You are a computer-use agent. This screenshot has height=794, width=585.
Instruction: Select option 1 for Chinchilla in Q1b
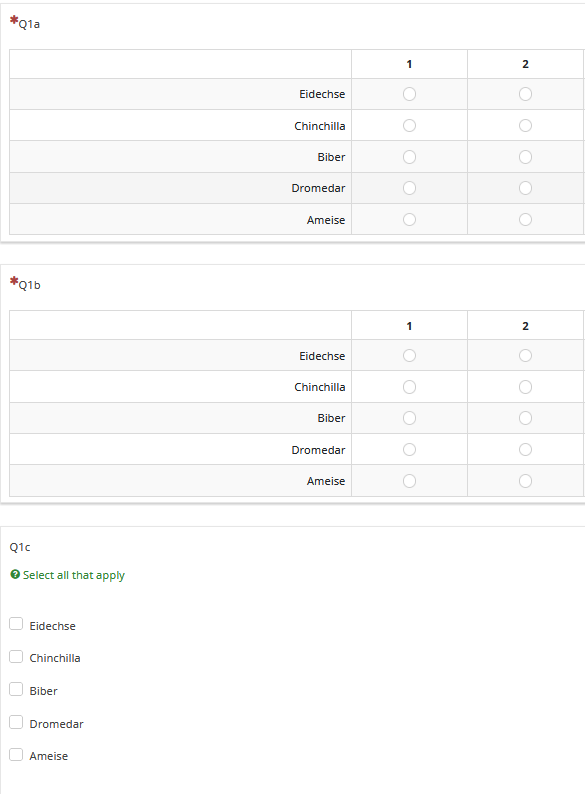click(x=409, y=387)
